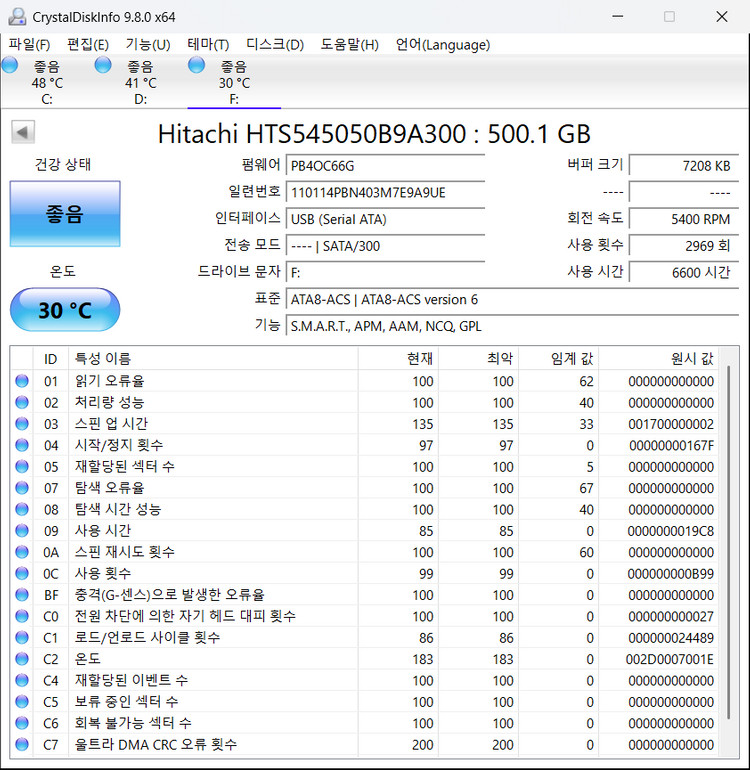Open the 언어(Language) menu

click(443, 45)
